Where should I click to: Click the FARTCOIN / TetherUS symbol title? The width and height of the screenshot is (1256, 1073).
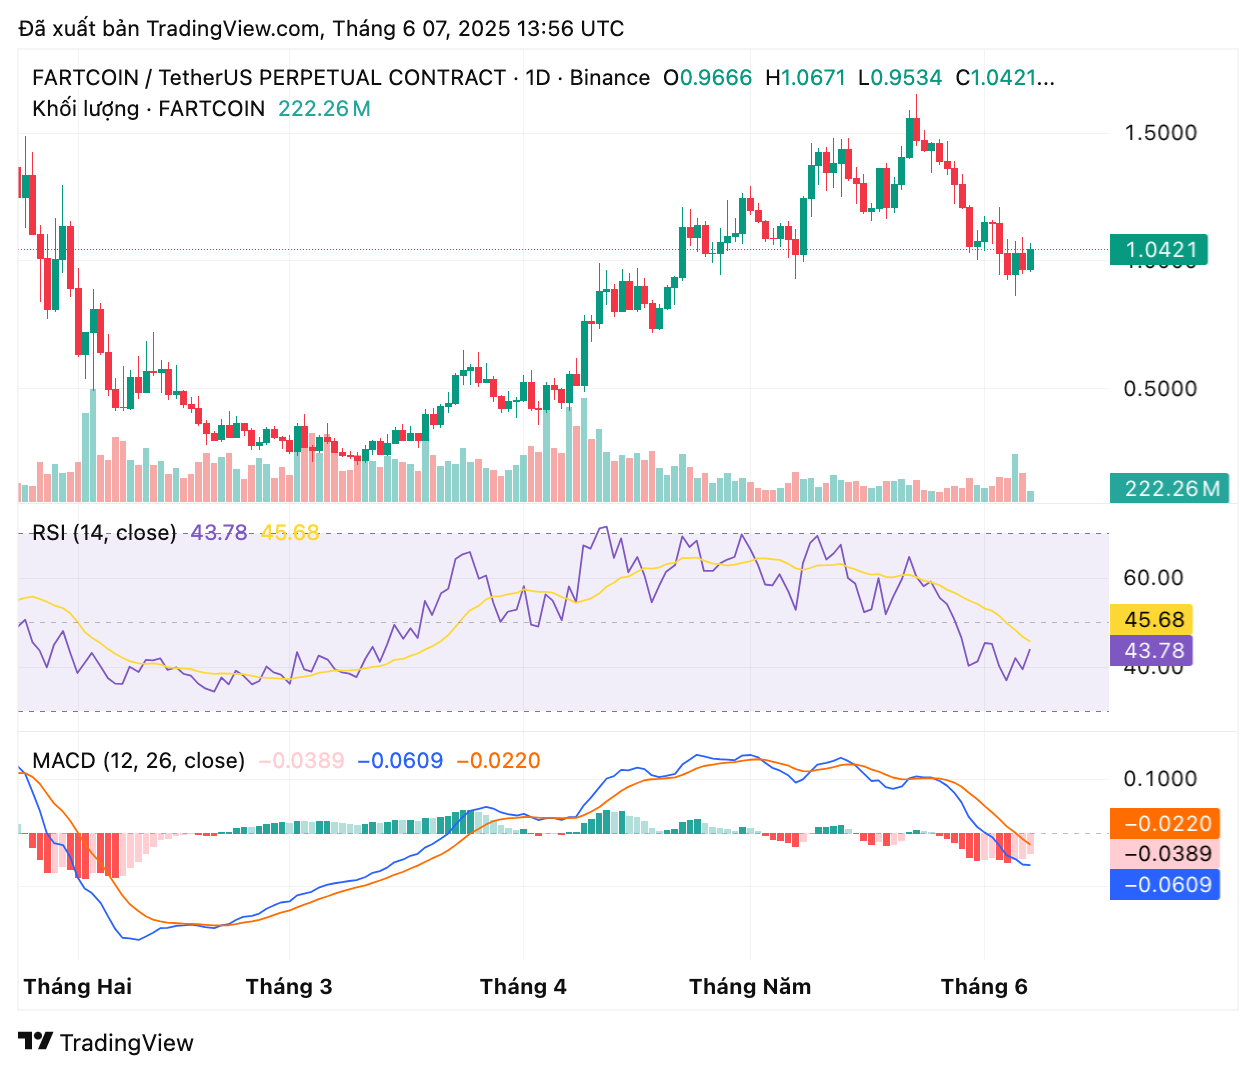(x=268, y=78)
